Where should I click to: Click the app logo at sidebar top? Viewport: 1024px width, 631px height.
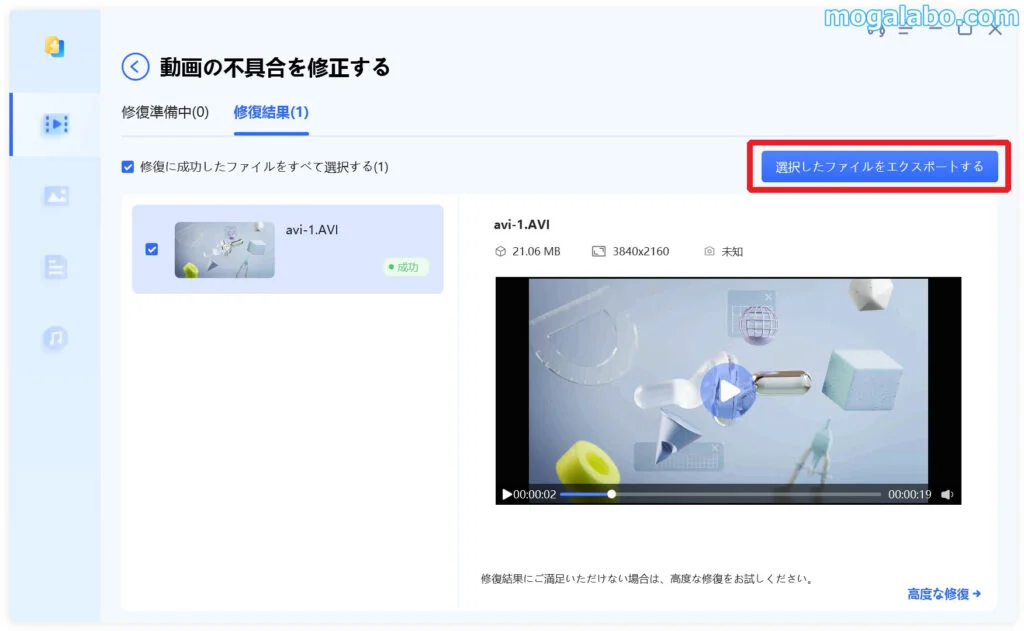[55, 47]
